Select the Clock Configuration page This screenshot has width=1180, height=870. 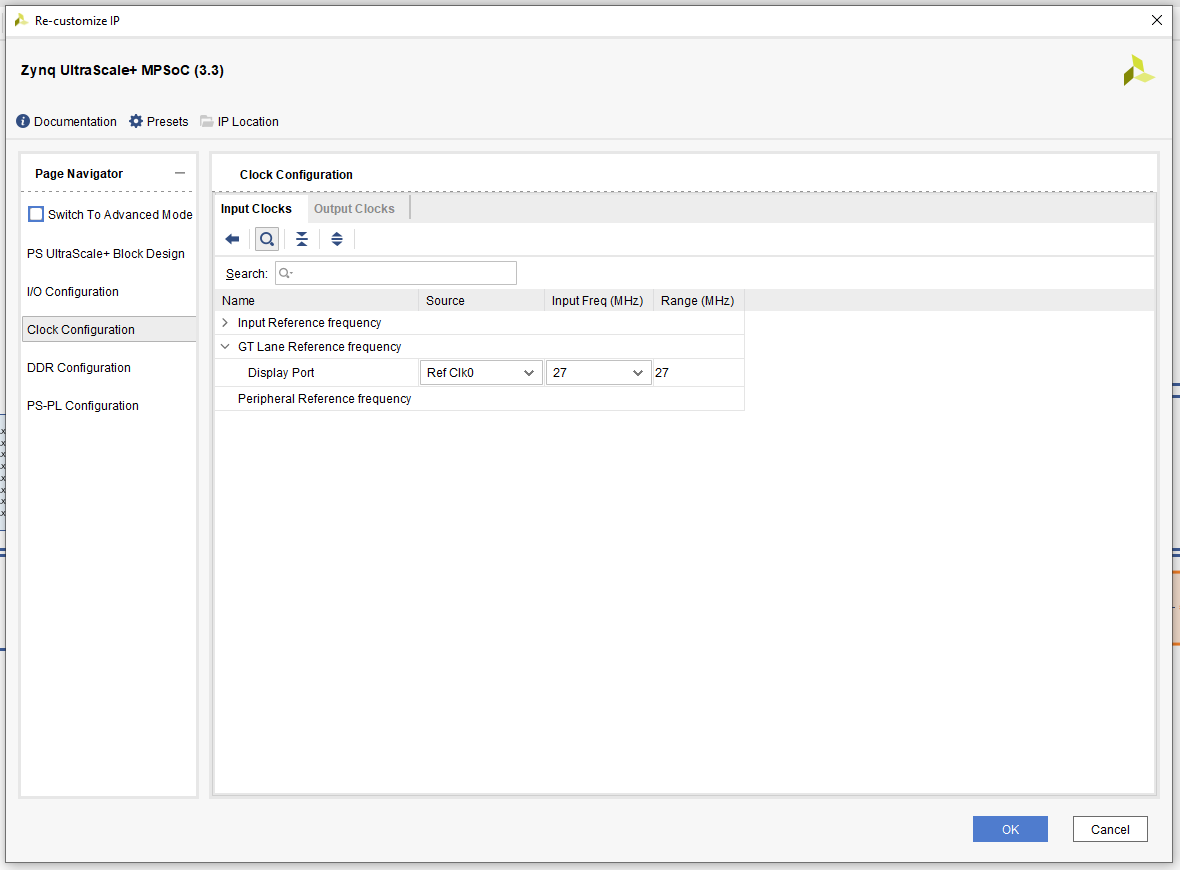click(108, 330)
